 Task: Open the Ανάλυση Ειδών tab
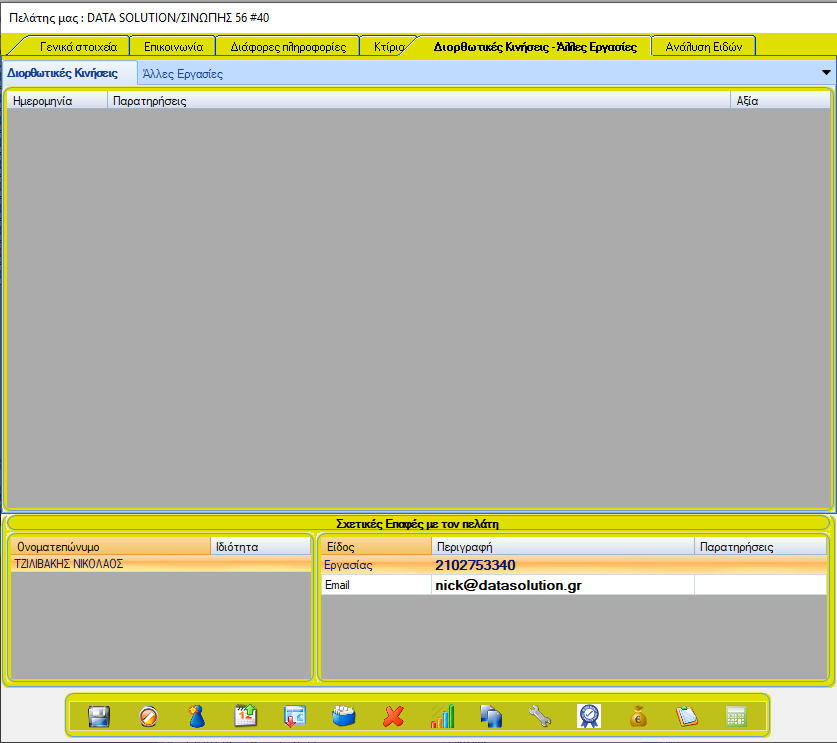(x=702, y=46)
